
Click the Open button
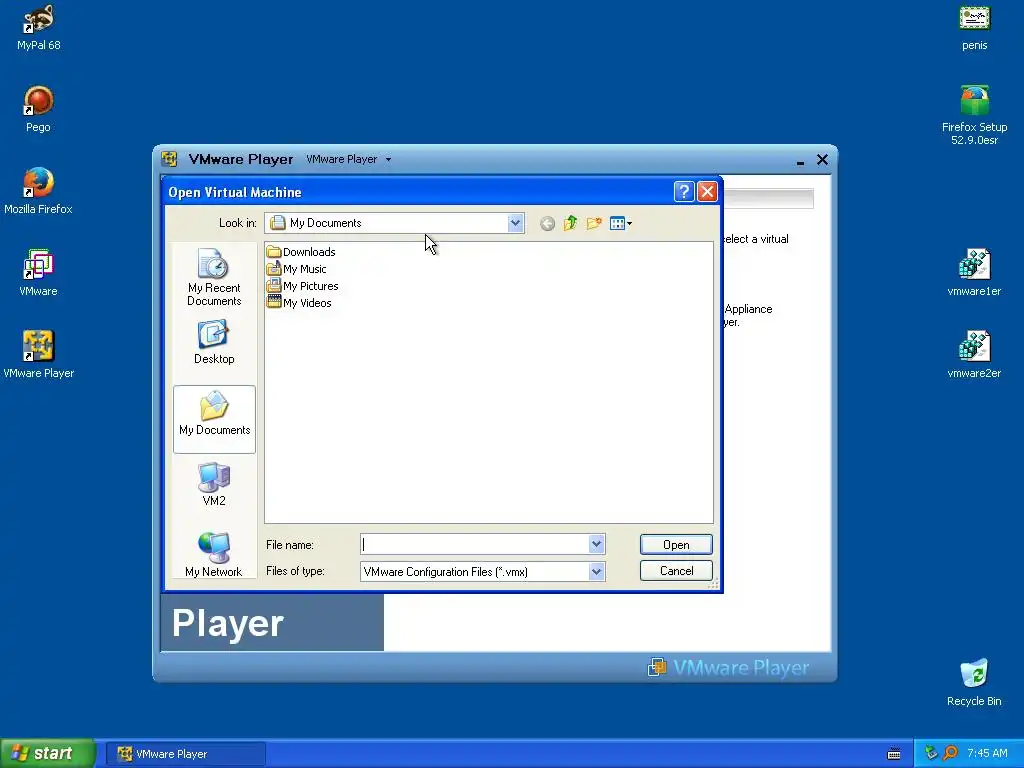[676, 545]
